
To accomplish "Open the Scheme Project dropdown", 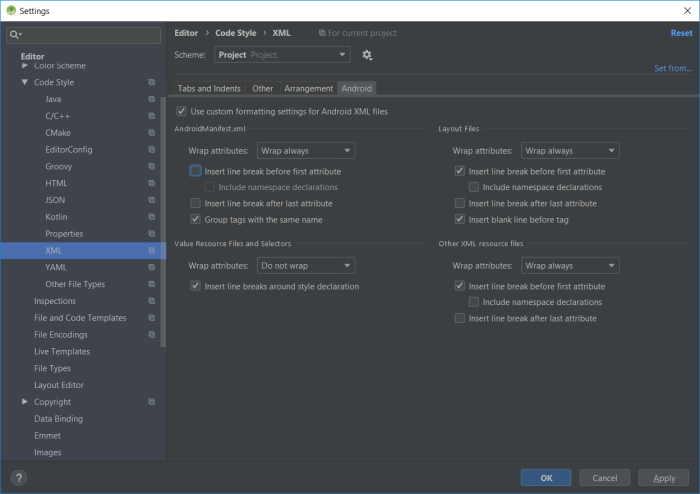I will pos(282,55).
